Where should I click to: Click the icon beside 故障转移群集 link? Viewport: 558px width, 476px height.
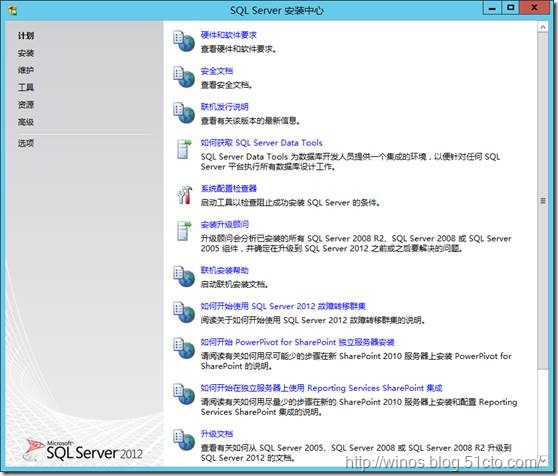click(184, 312)
